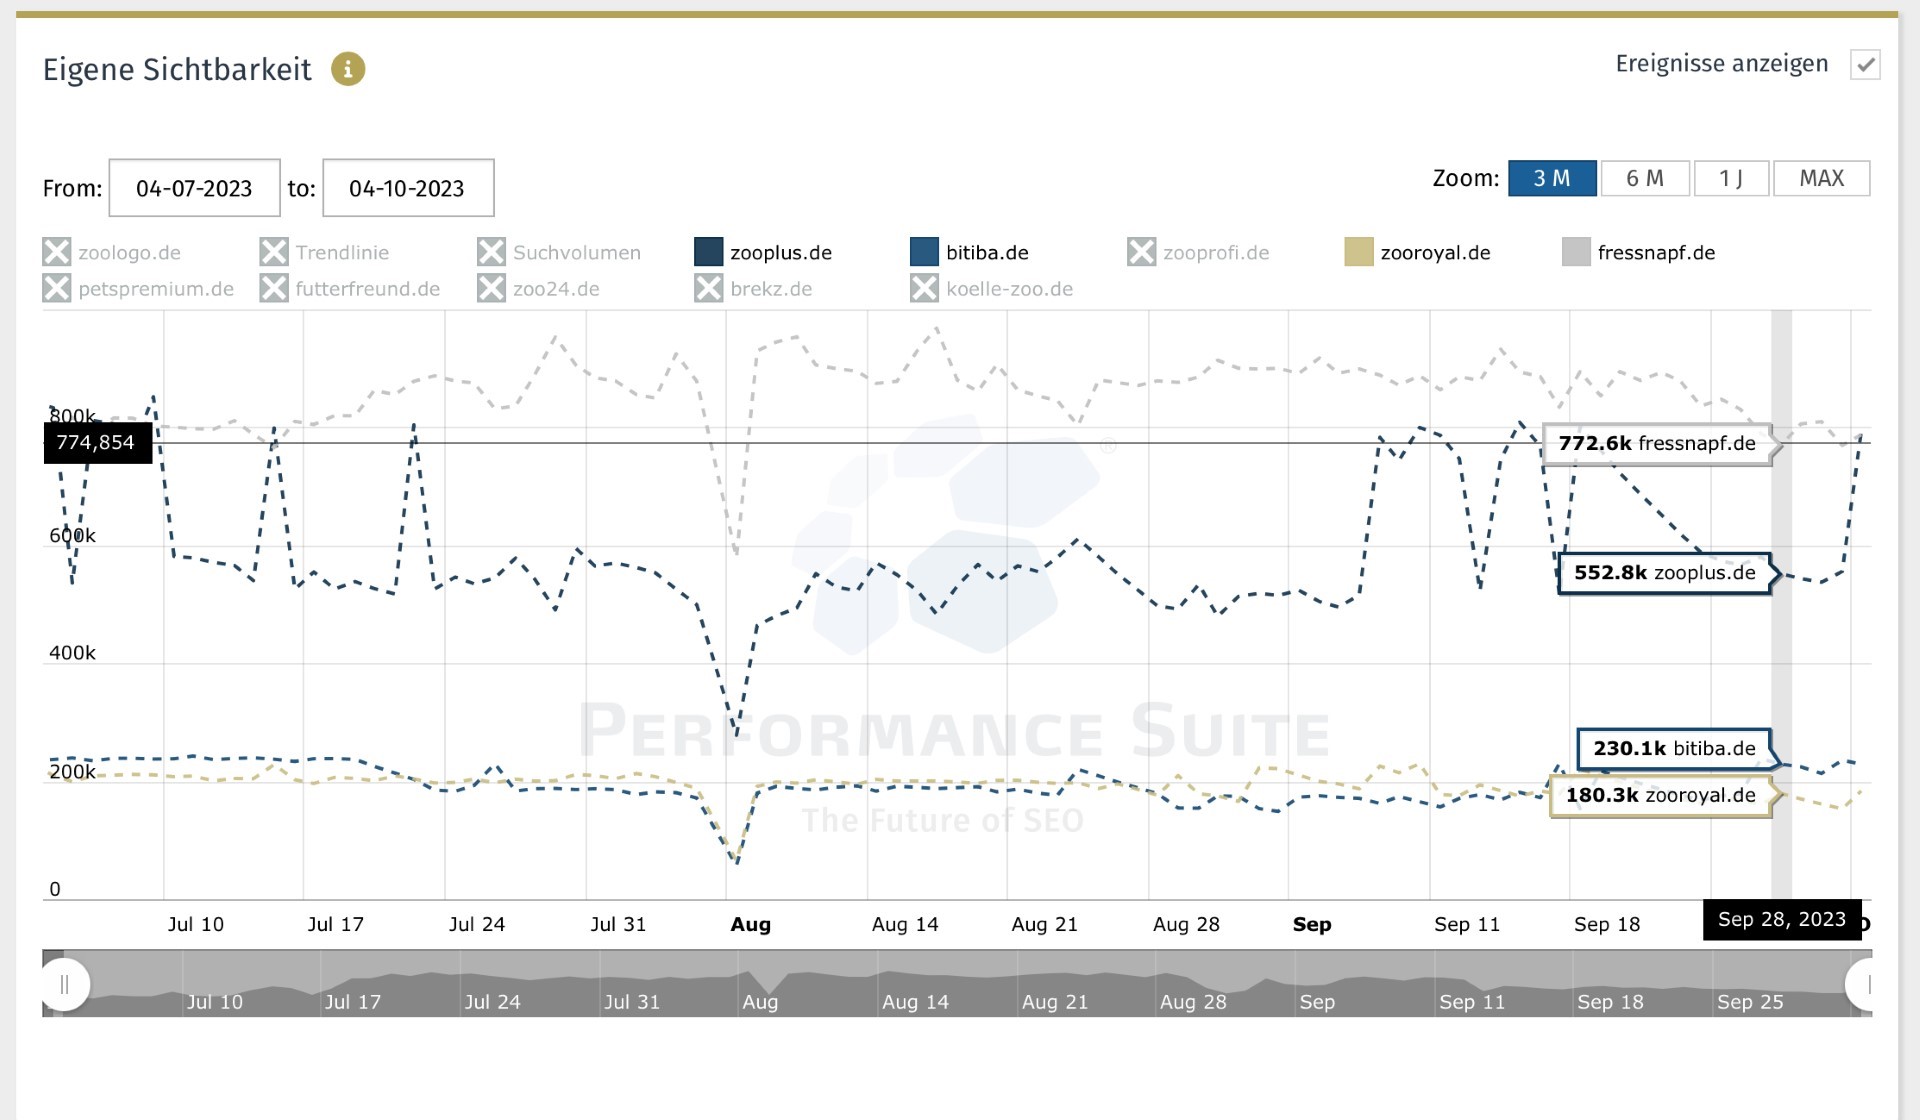Screen dimensions: 1920x1120
Task: Select the 6 M zoom range
Action: (1645, 178)
